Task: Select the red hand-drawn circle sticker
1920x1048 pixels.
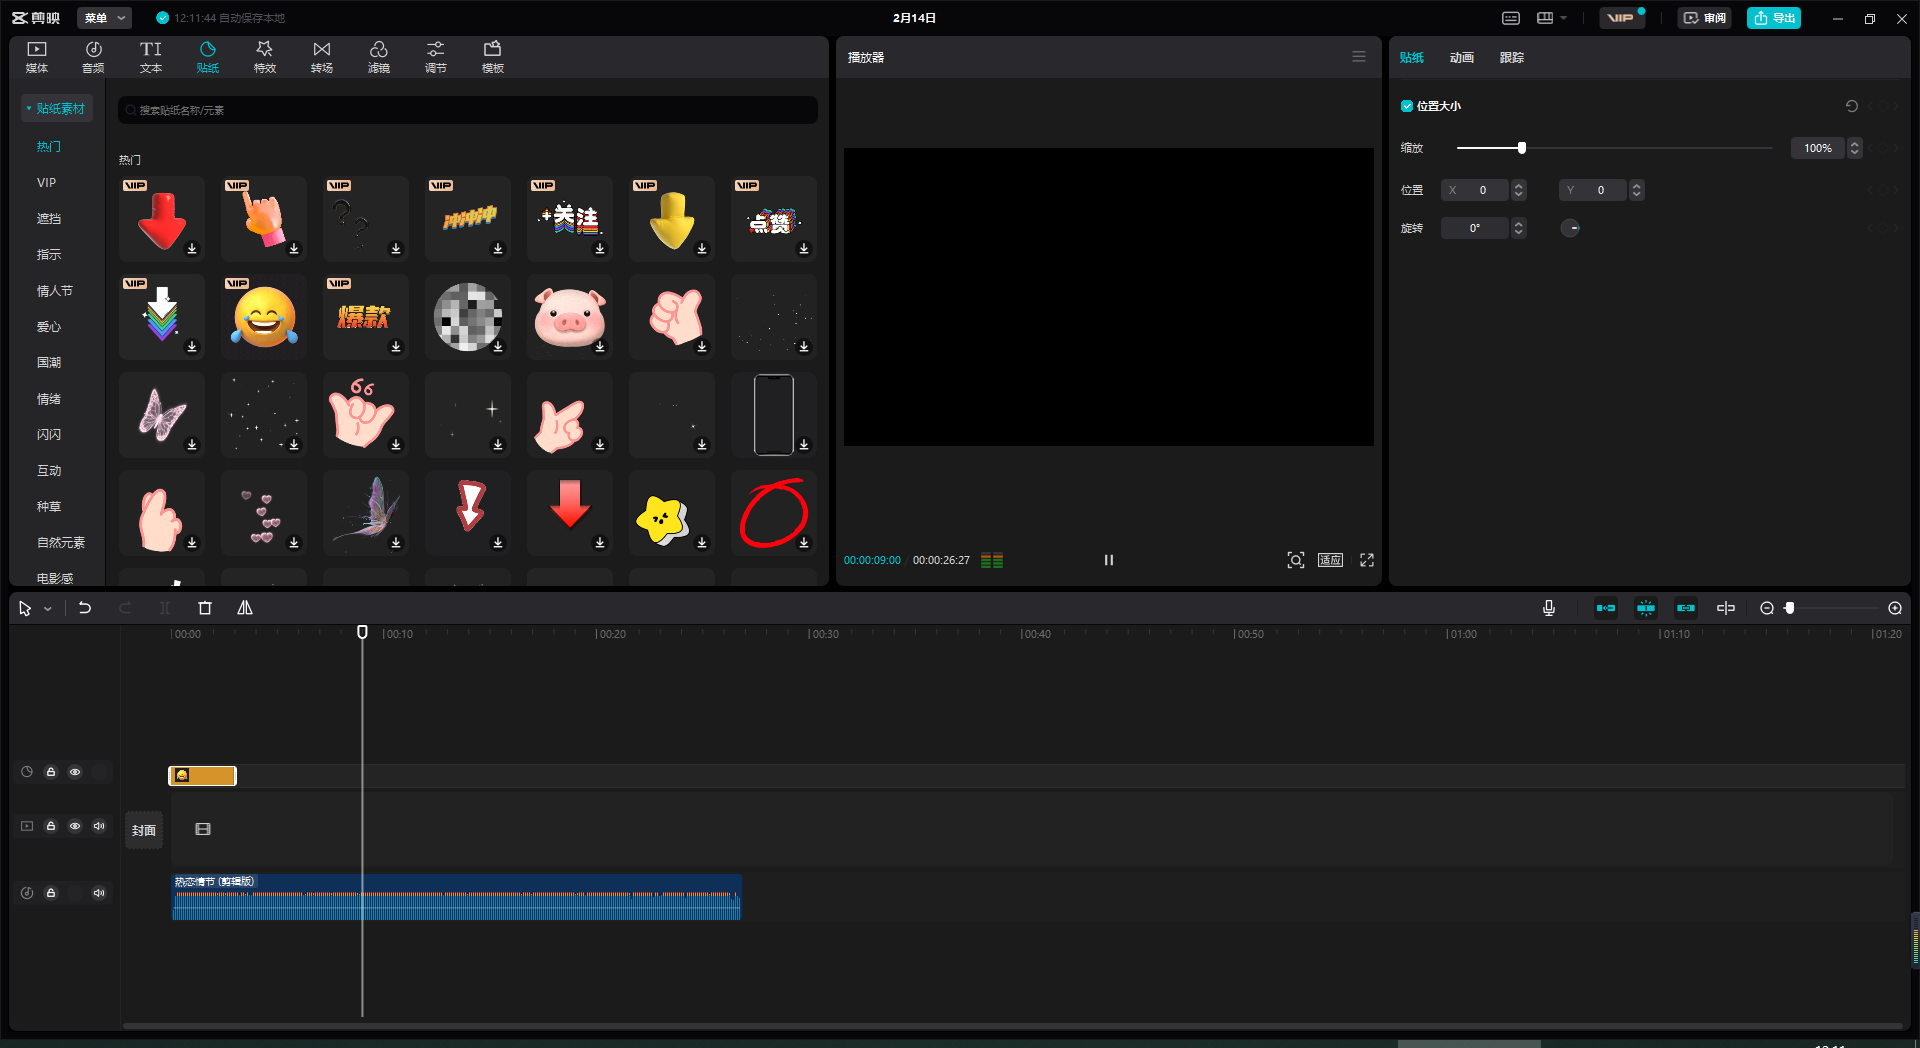Action: point(774,513)
